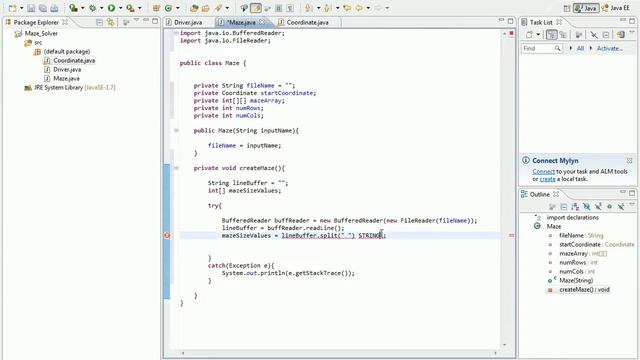Screen dimensions: 640x360
Task: Toggle Sort alphabetically in Outline view
Action: coord(575,207)
